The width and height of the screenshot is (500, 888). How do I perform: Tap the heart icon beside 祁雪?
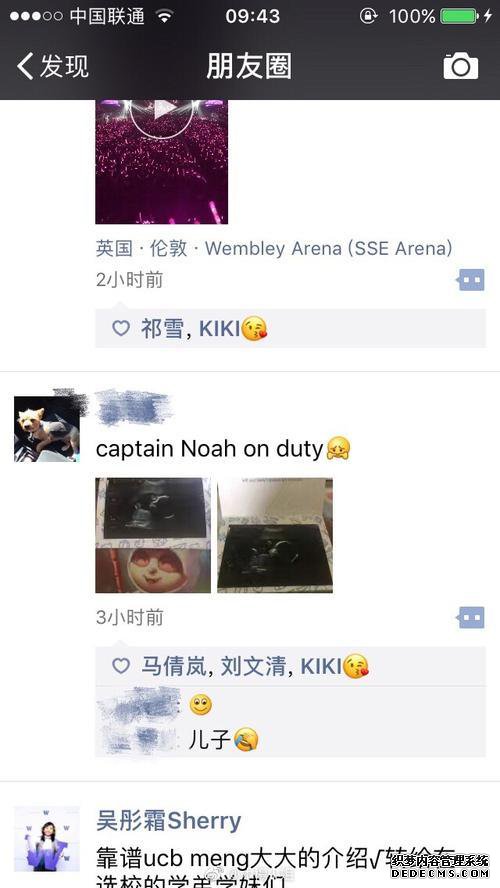click(121, 328)
